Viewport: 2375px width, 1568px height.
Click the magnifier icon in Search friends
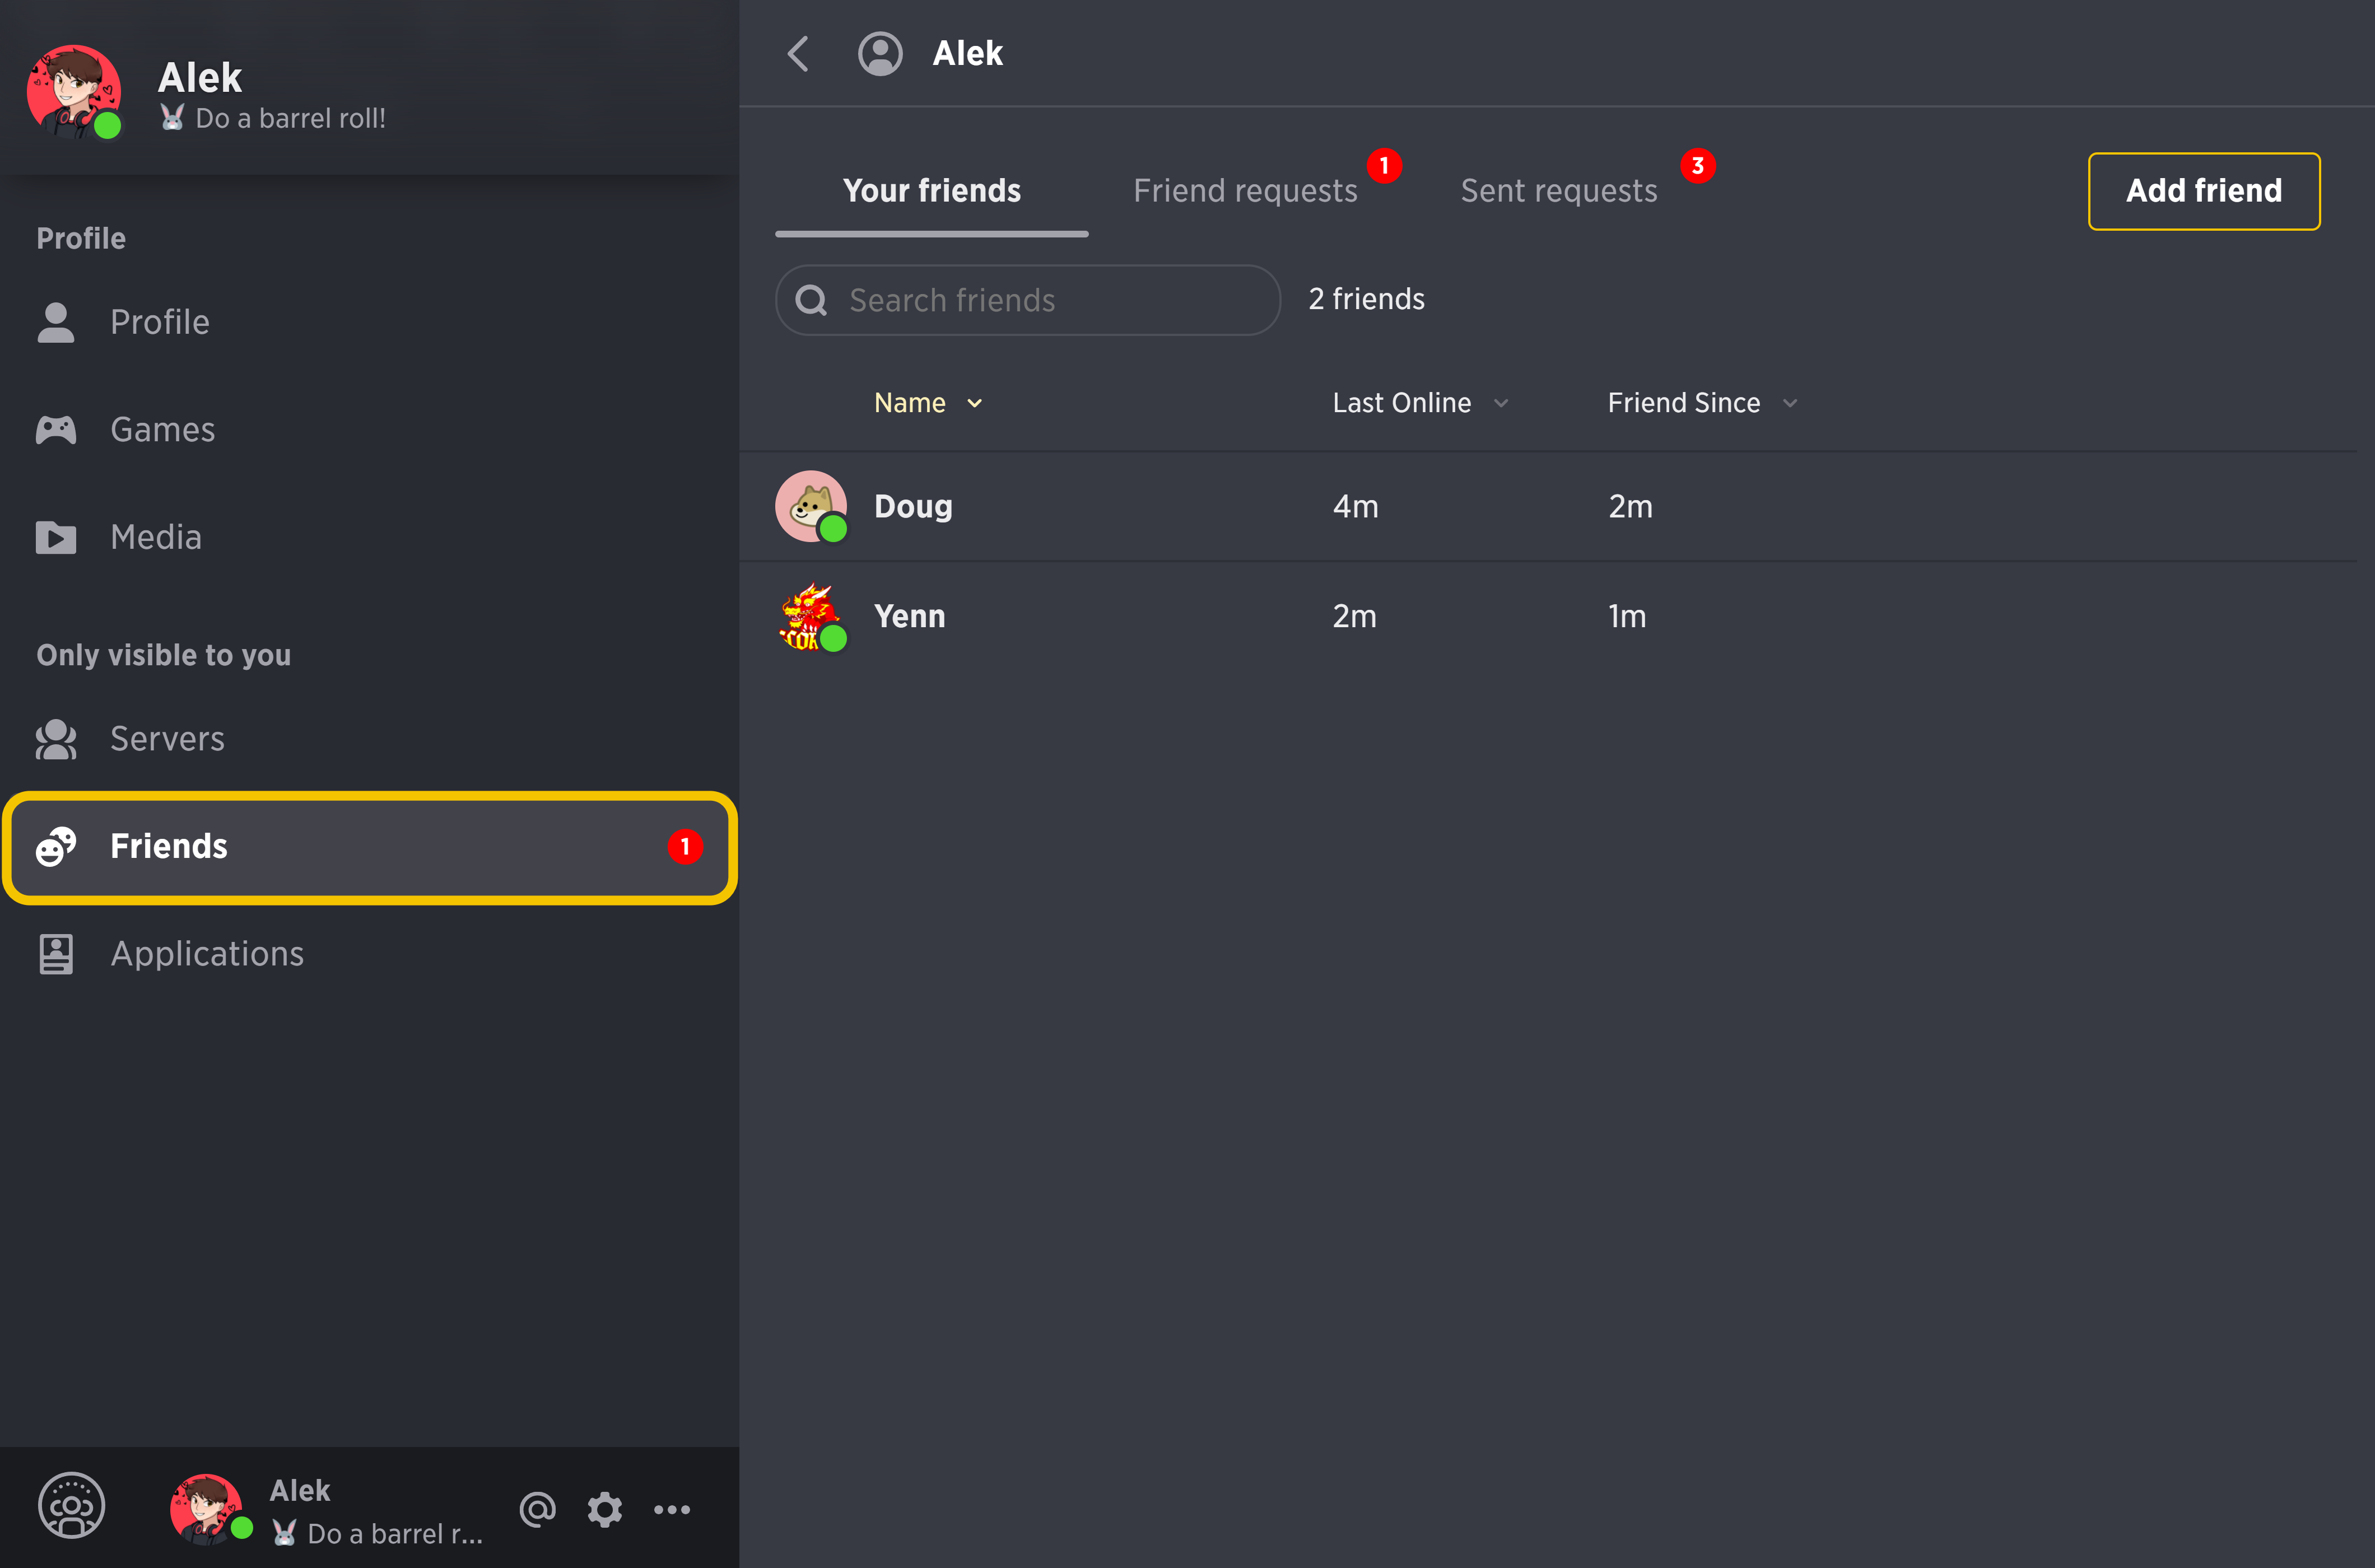click(x=811, y=300)
